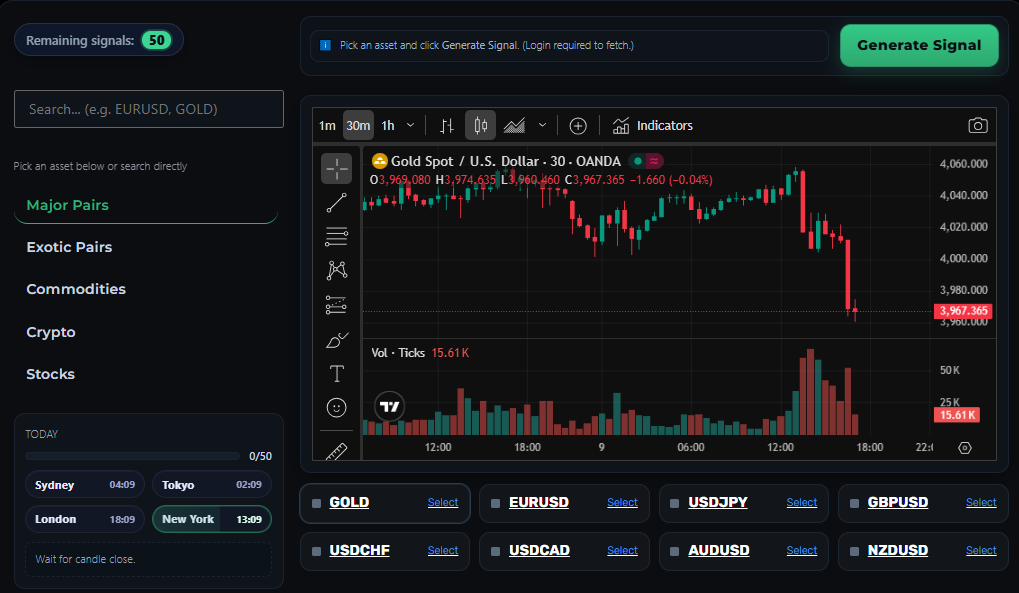
Task: Open the timeframe dropdown chevron
Action: point(410,125)
